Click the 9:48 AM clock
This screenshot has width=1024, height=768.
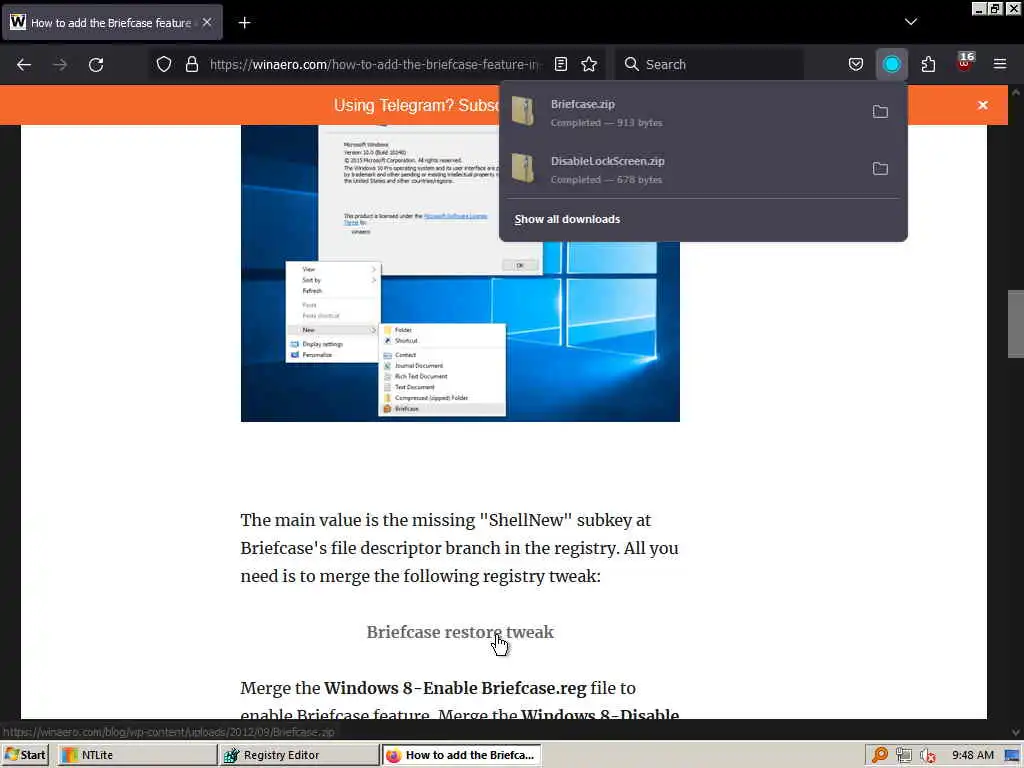point(972,755)
